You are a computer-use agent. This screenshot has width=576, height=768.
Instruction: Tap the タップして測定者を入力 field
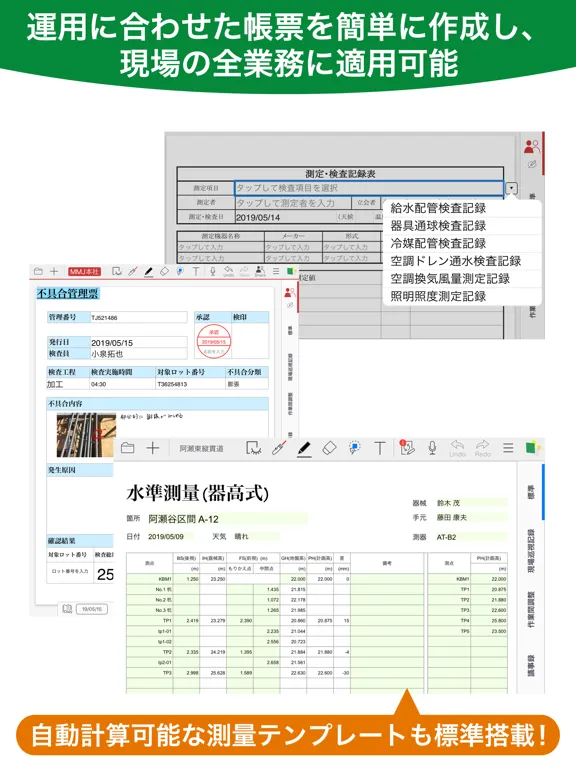click(x=293, y=203)
